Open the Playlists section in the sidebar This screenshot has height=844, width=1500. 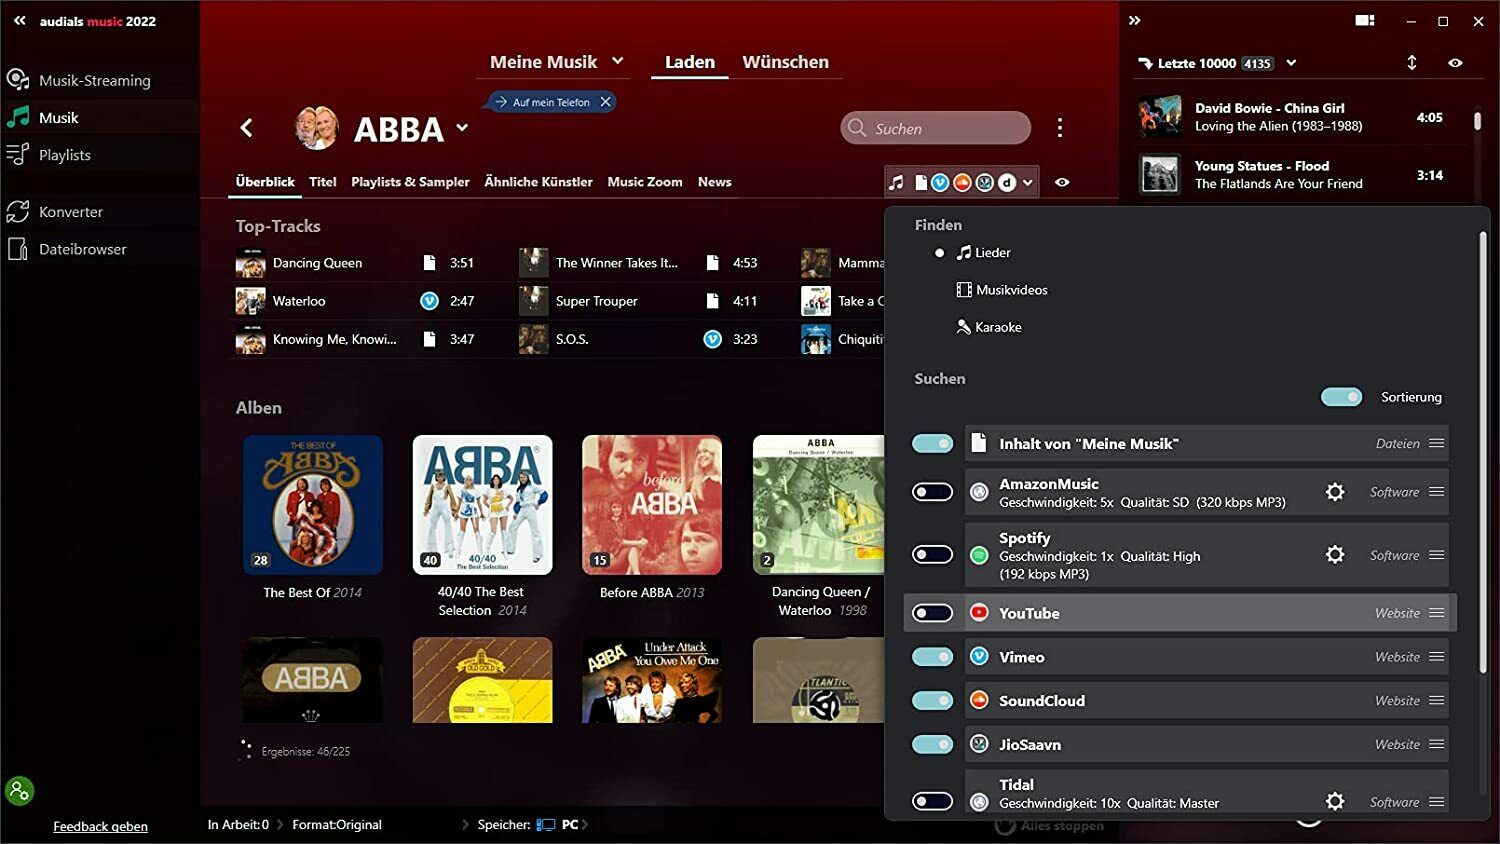[x=65, y=154]
